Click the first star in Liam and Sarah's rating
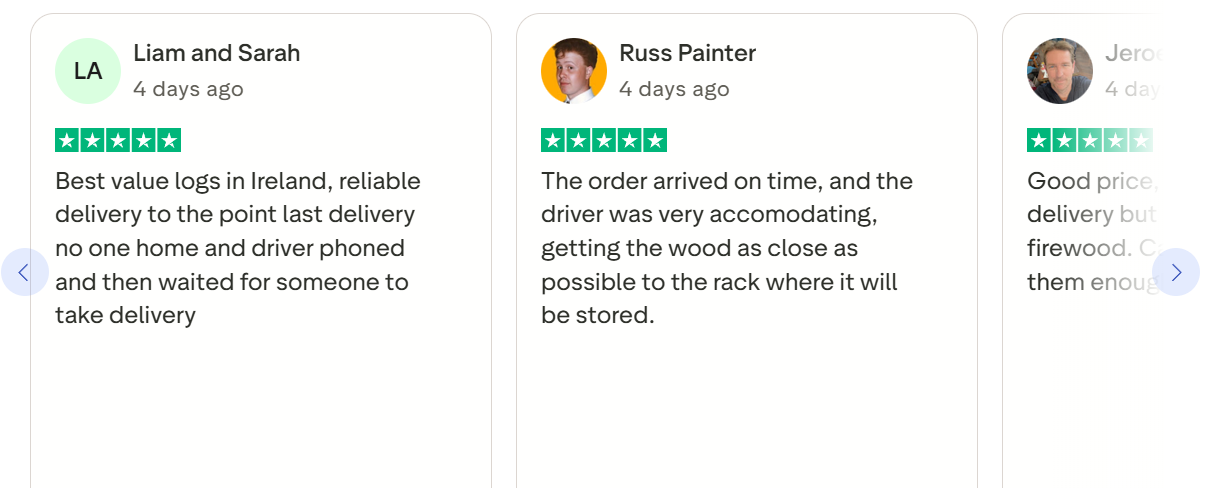The height and width of the screenshot is (488, 1206). coord(67,141)
